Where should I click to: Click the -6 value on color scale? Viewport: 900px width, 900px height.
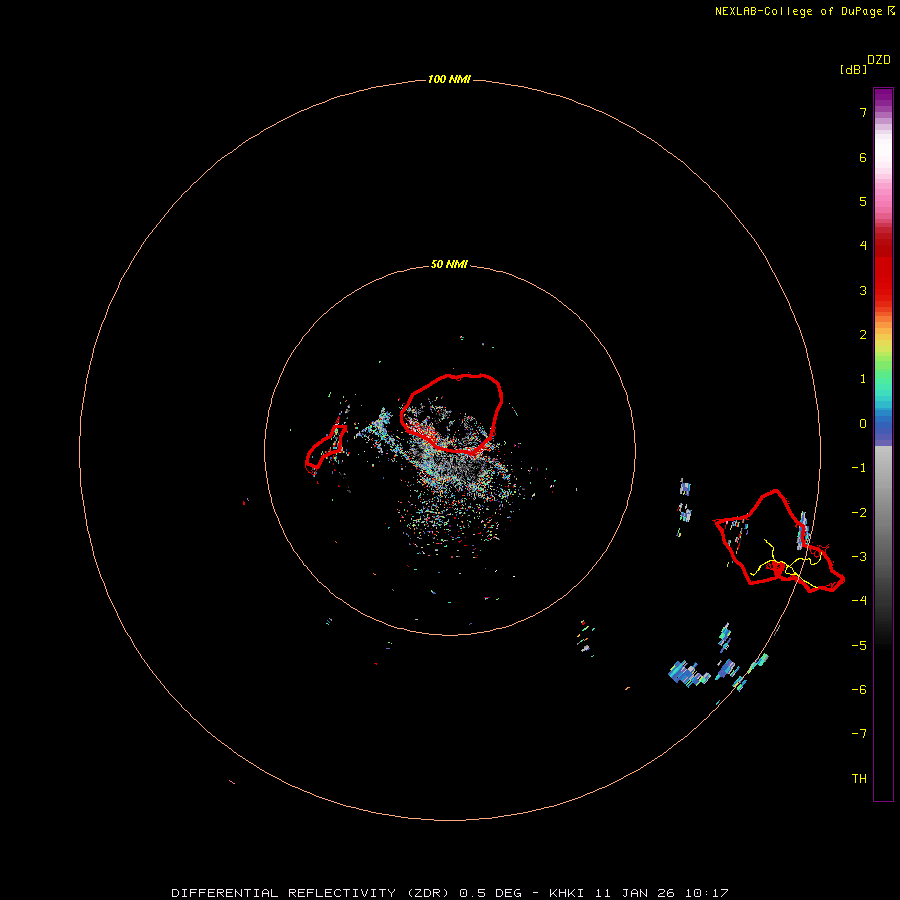[859, 690]
